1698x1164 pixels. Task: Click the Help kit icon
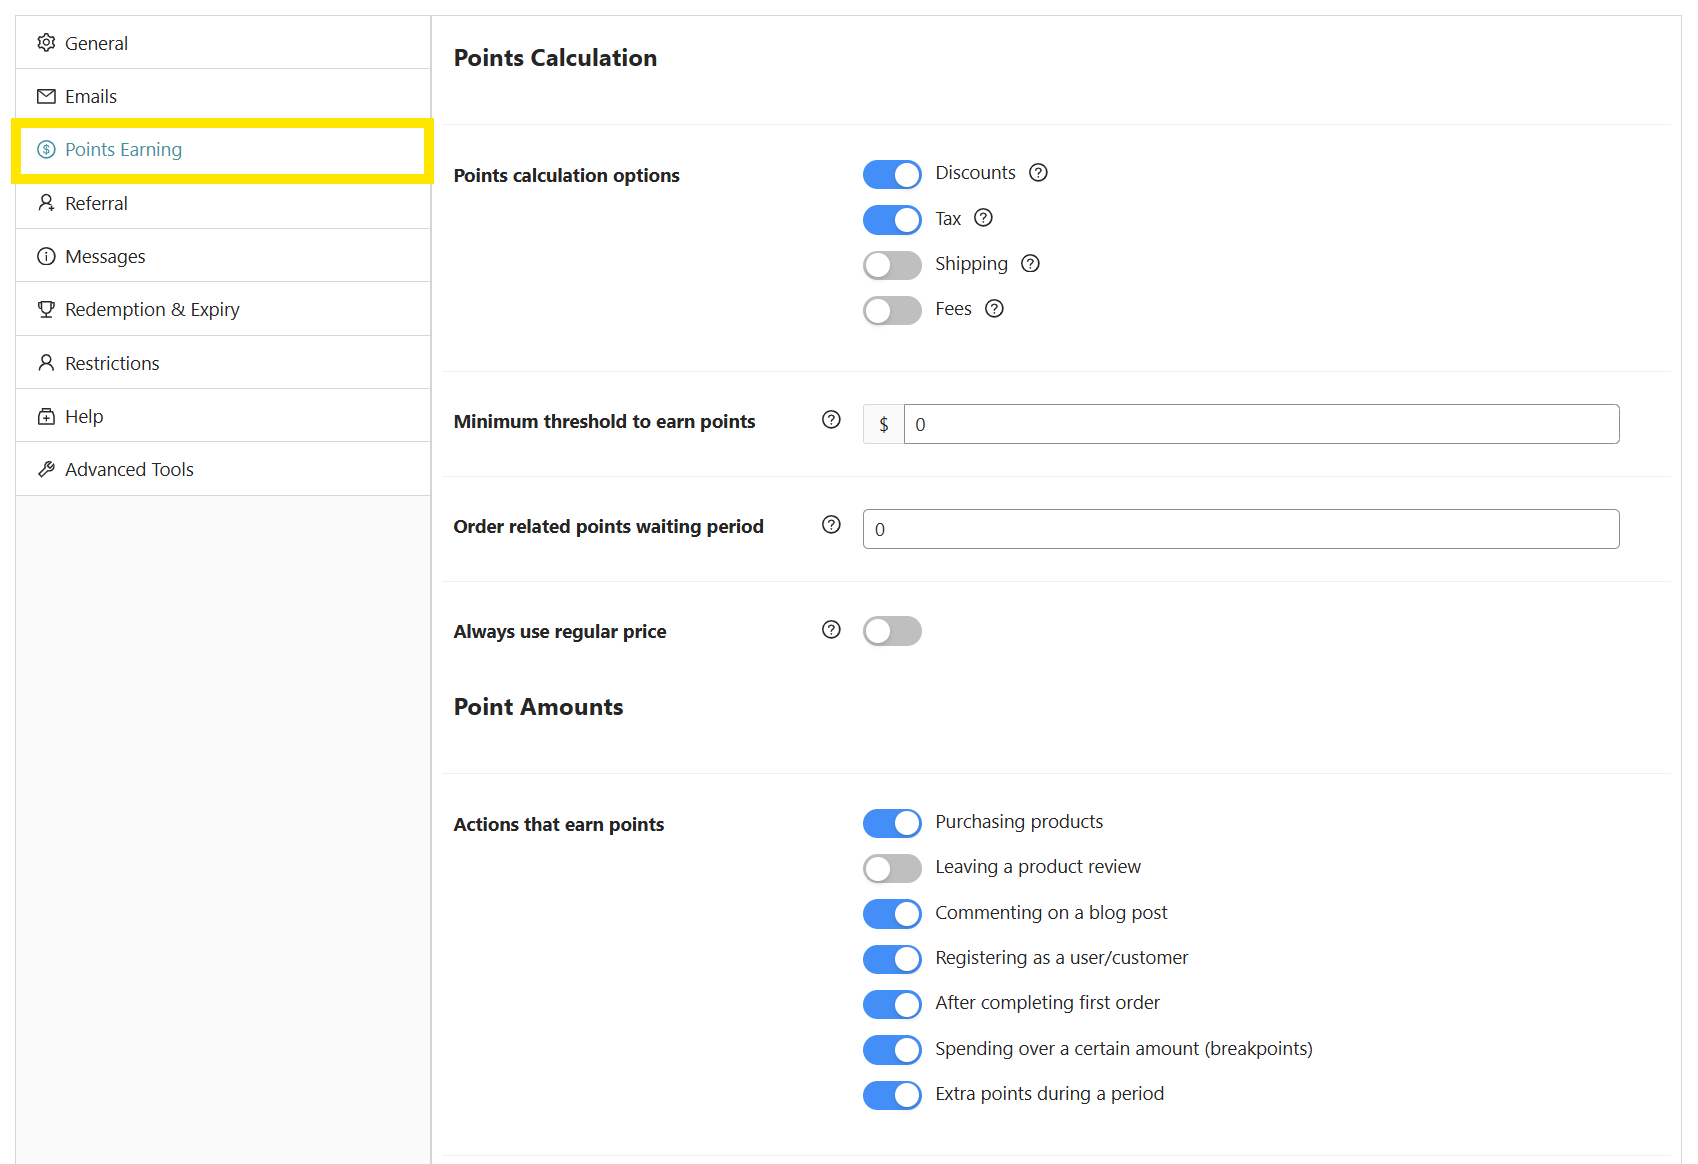click(x=46, y=416)
